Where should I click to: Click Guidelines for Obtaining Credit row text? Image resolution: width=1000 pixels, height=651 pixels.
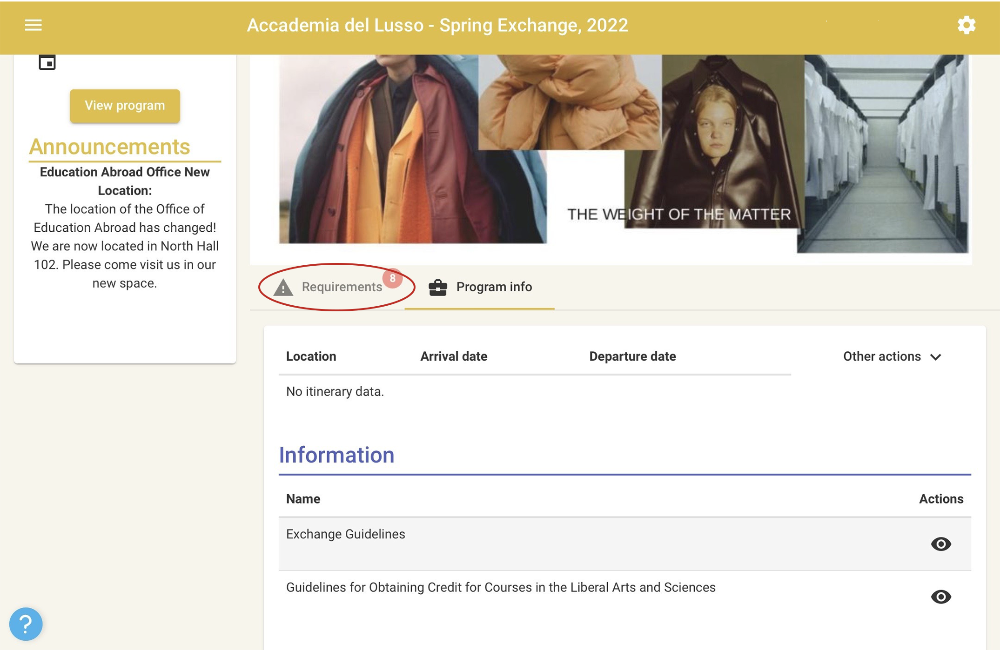pyautogui.click(x=501, y=587)
